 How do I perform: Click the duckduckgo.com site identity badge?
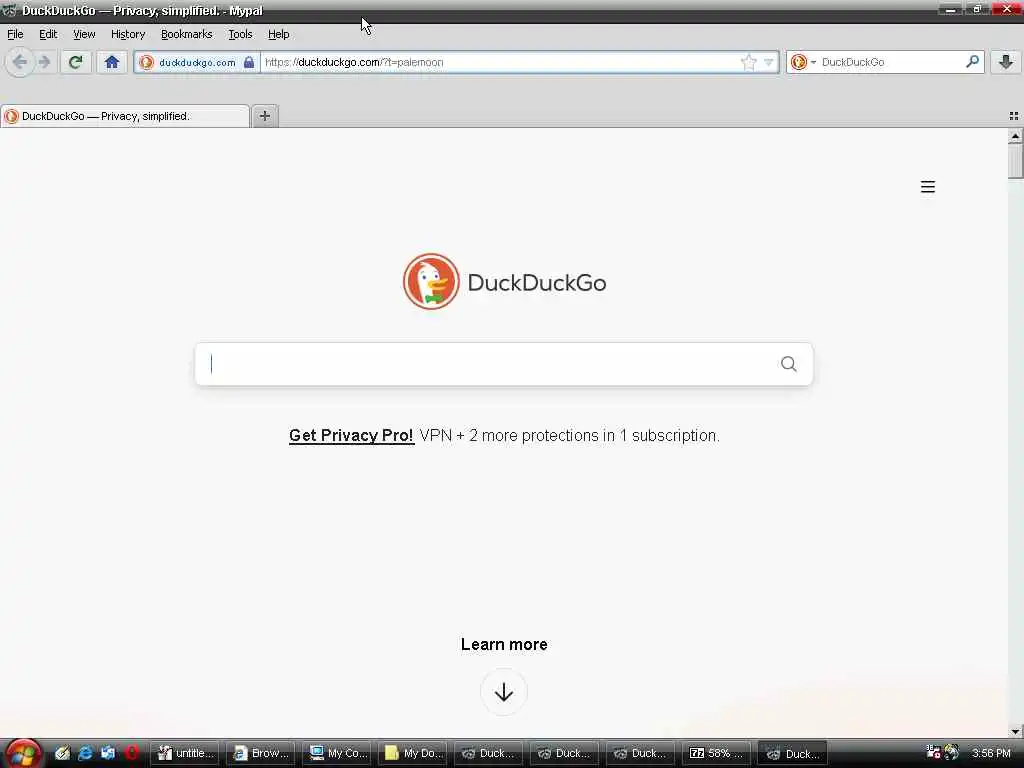click(x=196, y=62)
